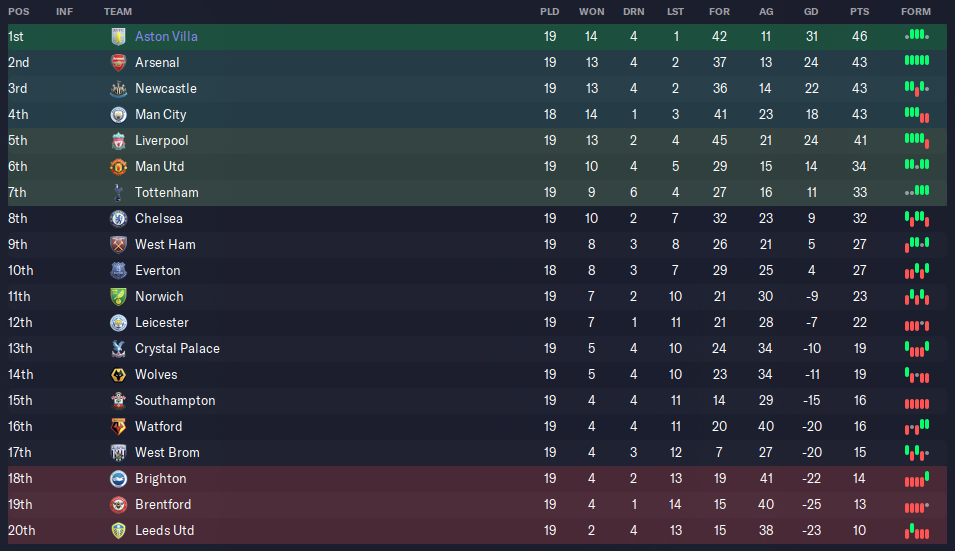Select the Crystal Palace team name
The height and width of the screenshot is (551, 955).
point(177,349)
